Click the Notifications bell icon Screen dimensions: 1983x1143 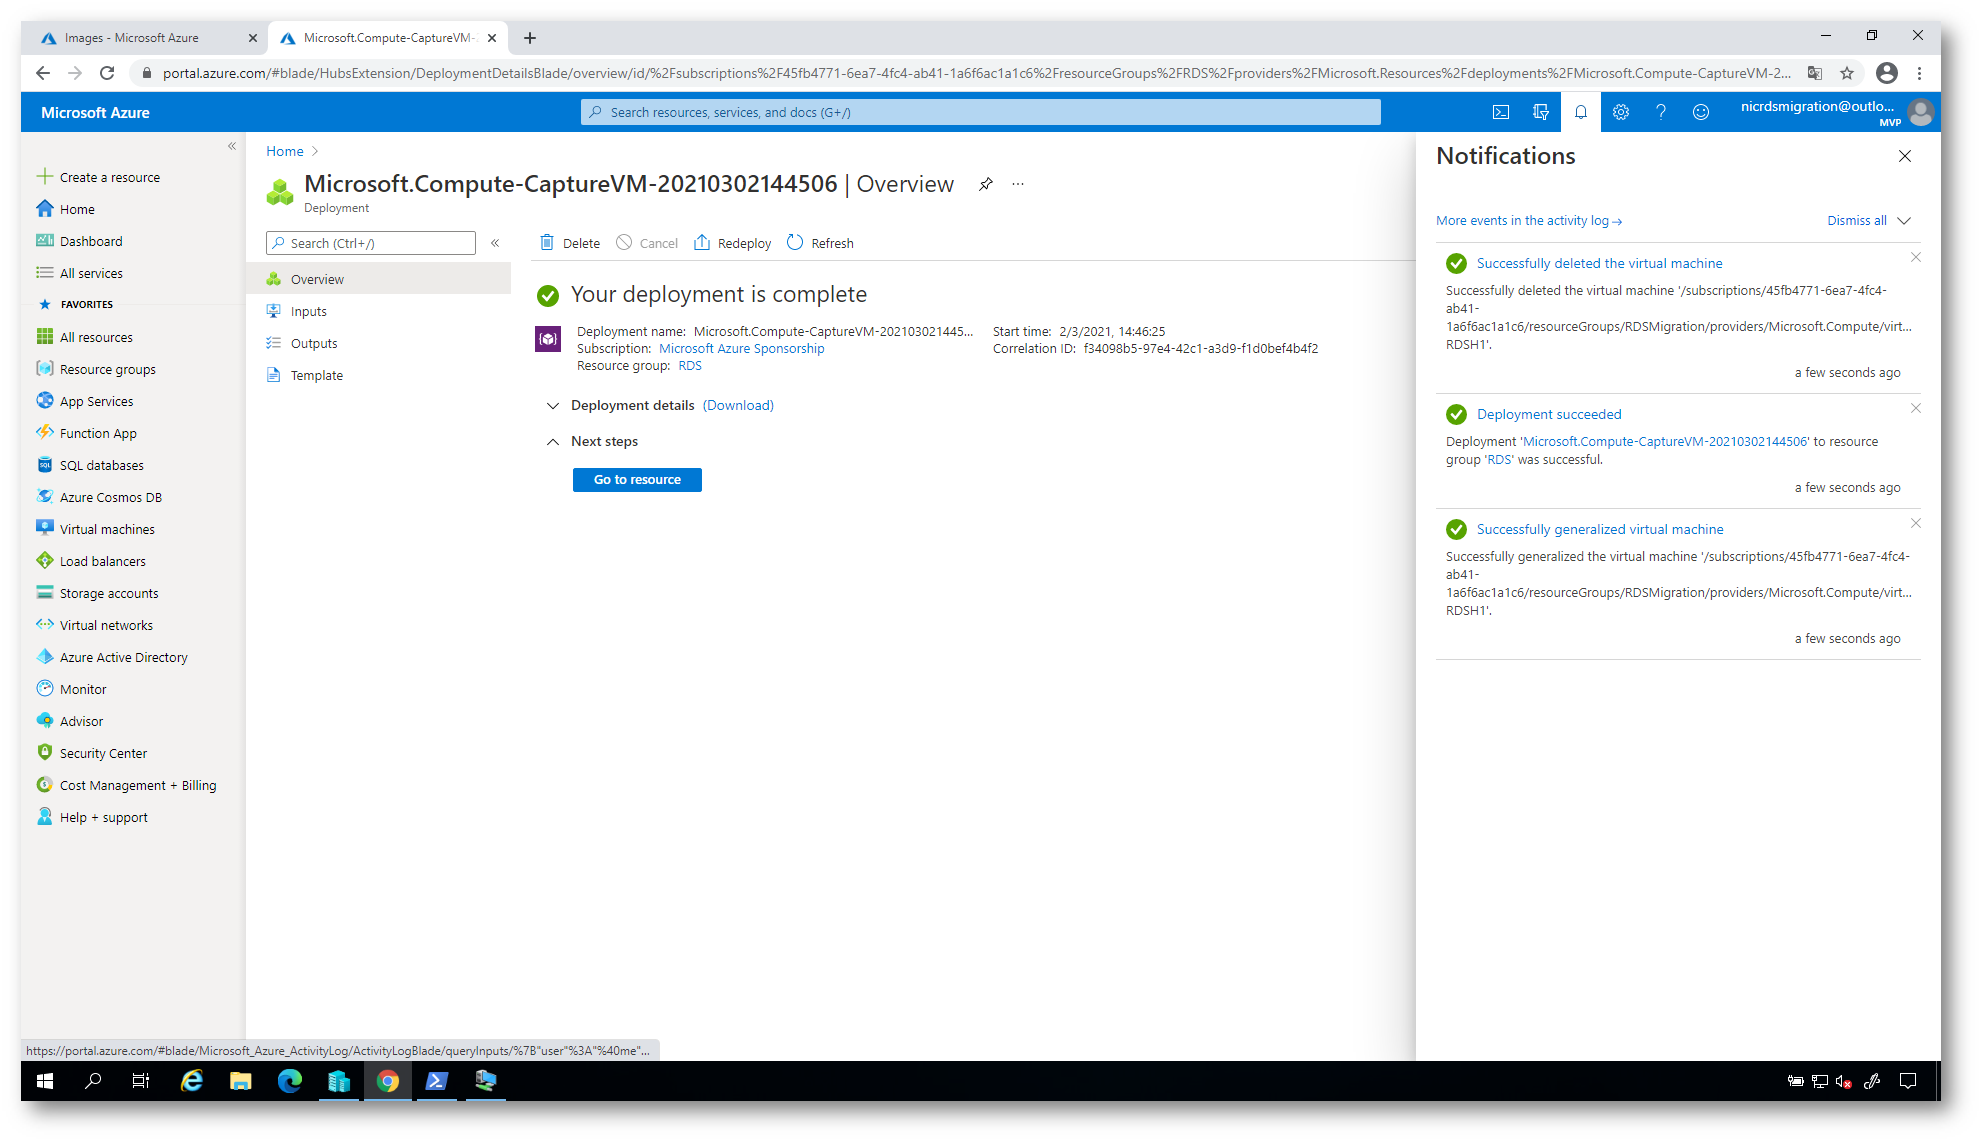tap(1581, 112)
